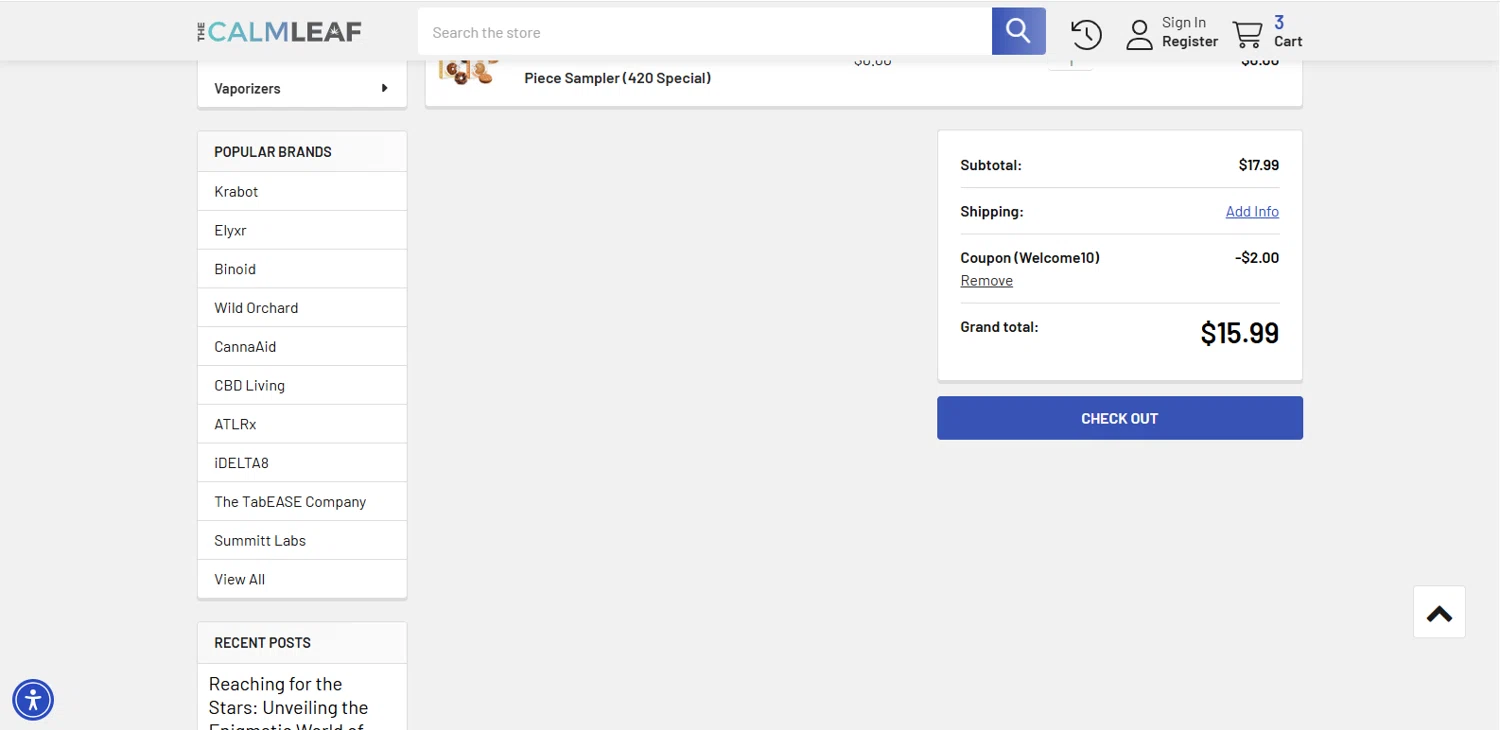Click the sampler product thumbnail
Viewport: 1500px width, 730px height.
(469, 72)
